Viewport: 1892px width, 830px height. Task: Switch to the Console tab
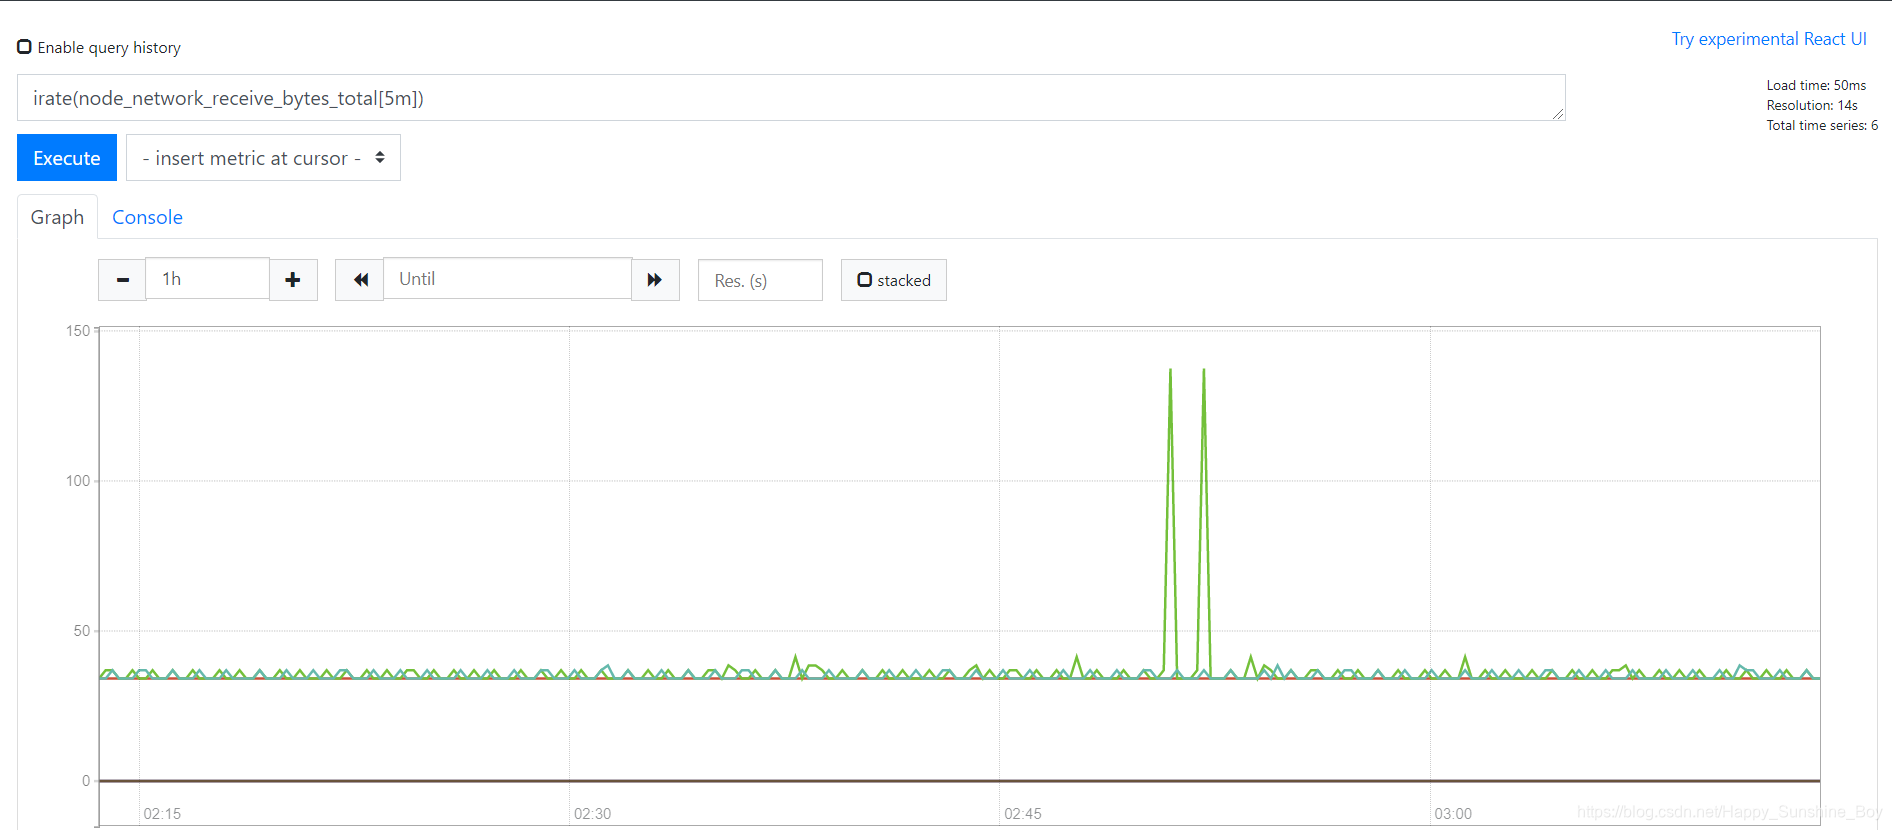tap(147, 217)
